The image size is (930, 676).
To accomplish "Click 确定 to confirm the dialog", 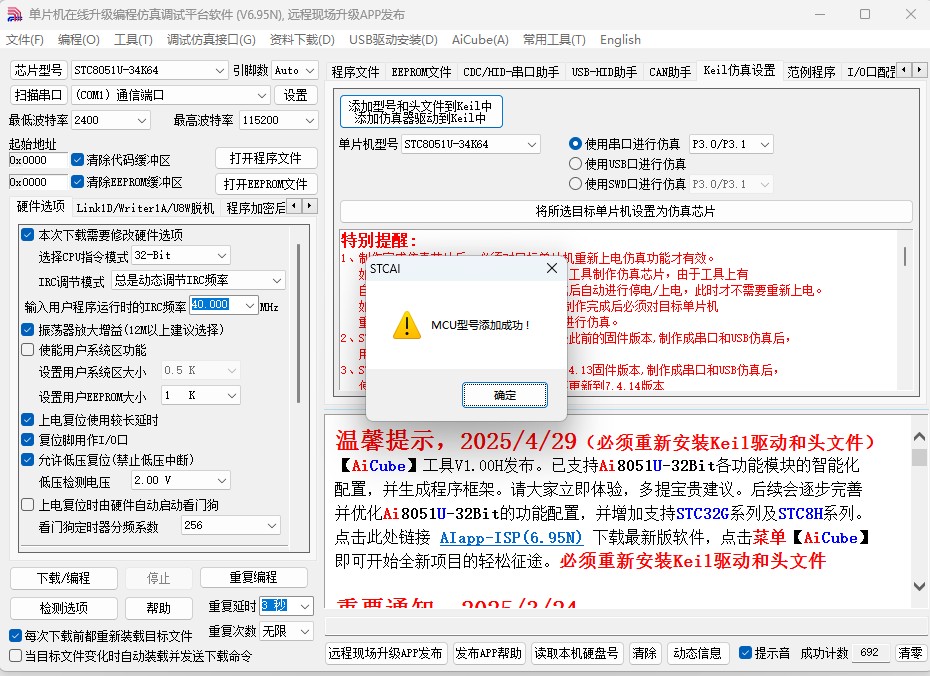I will click(505, 395).
